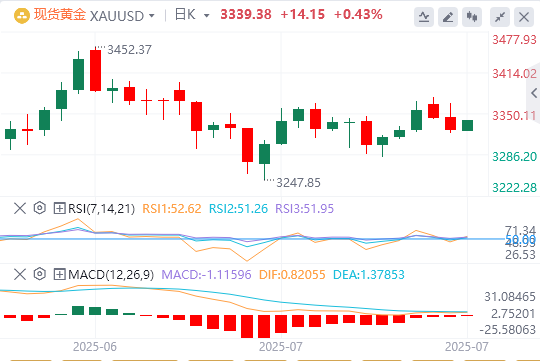Click the 3477.93 price axis label
Screen dimensions: 540x361
coord(514,40)
